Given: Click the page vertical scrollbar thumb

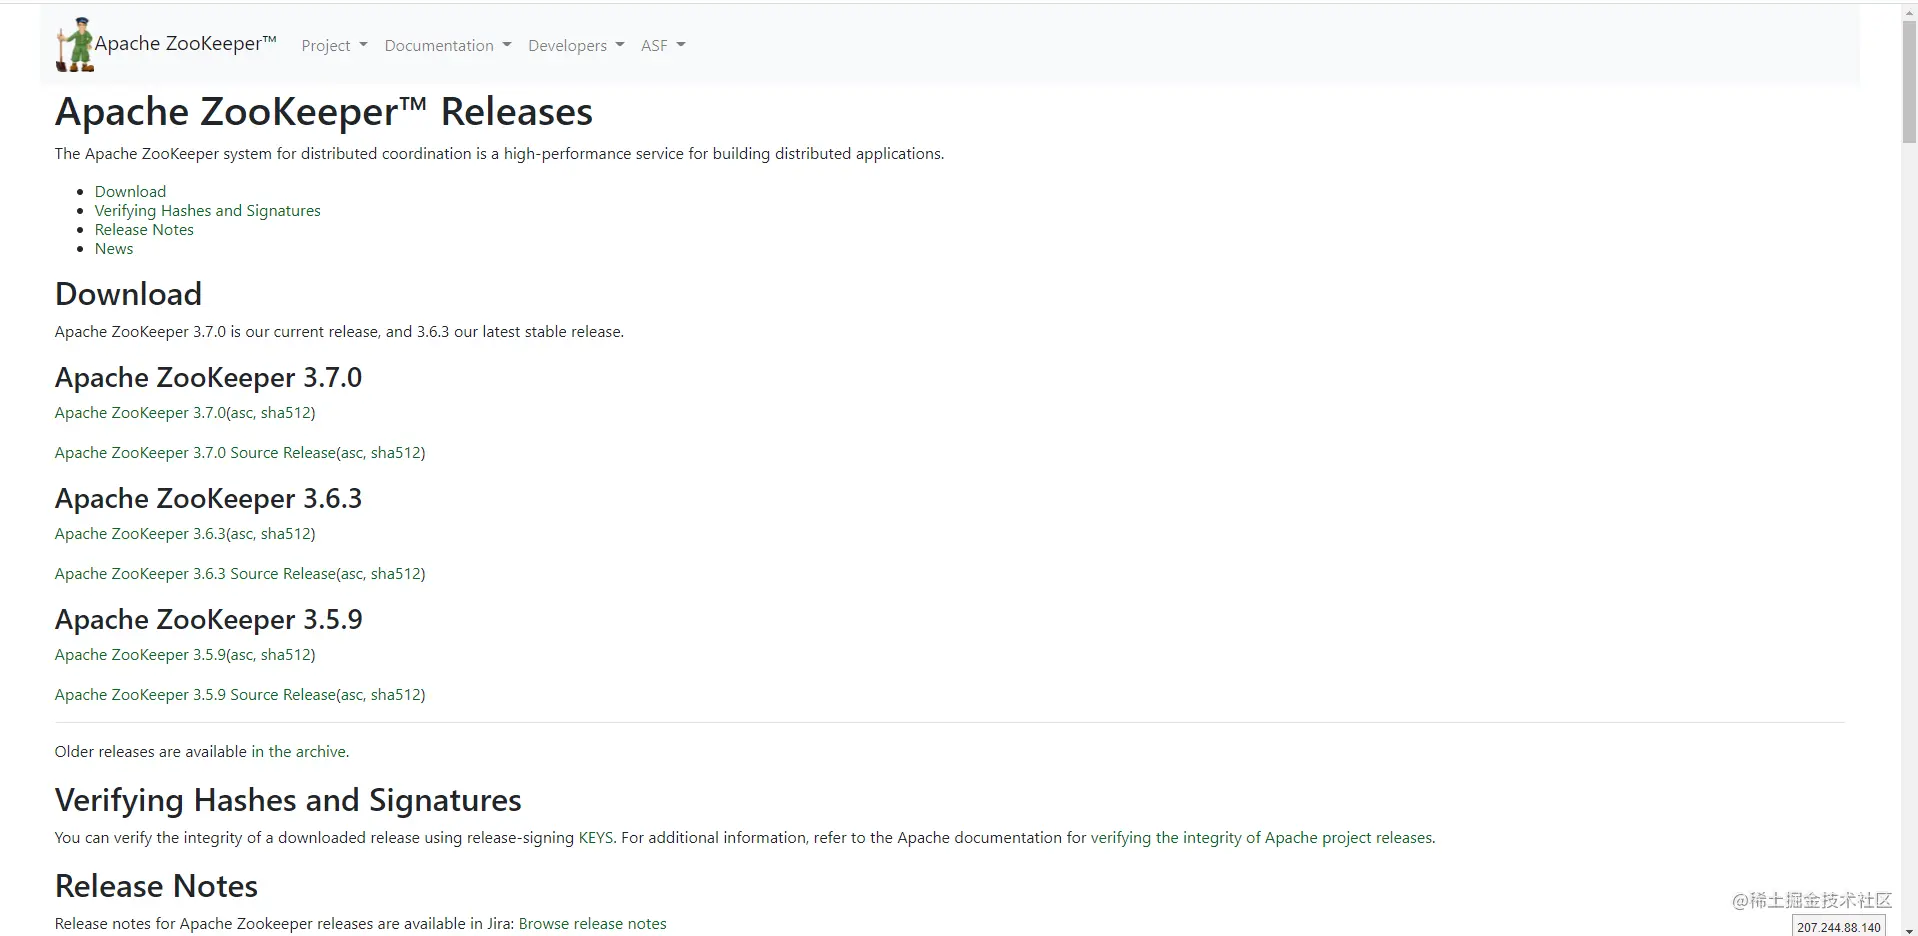Looking at the screenshot, I should tap(1909, 82).
